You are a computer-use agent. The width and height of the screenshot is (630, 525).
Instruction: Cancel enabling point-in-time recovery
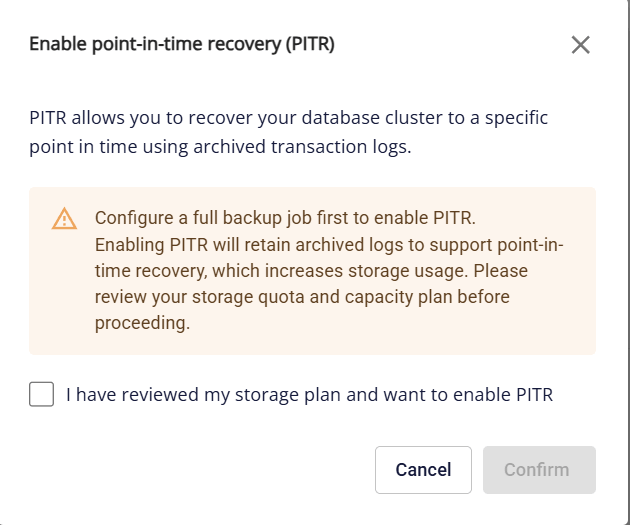[x=423, y=470]
